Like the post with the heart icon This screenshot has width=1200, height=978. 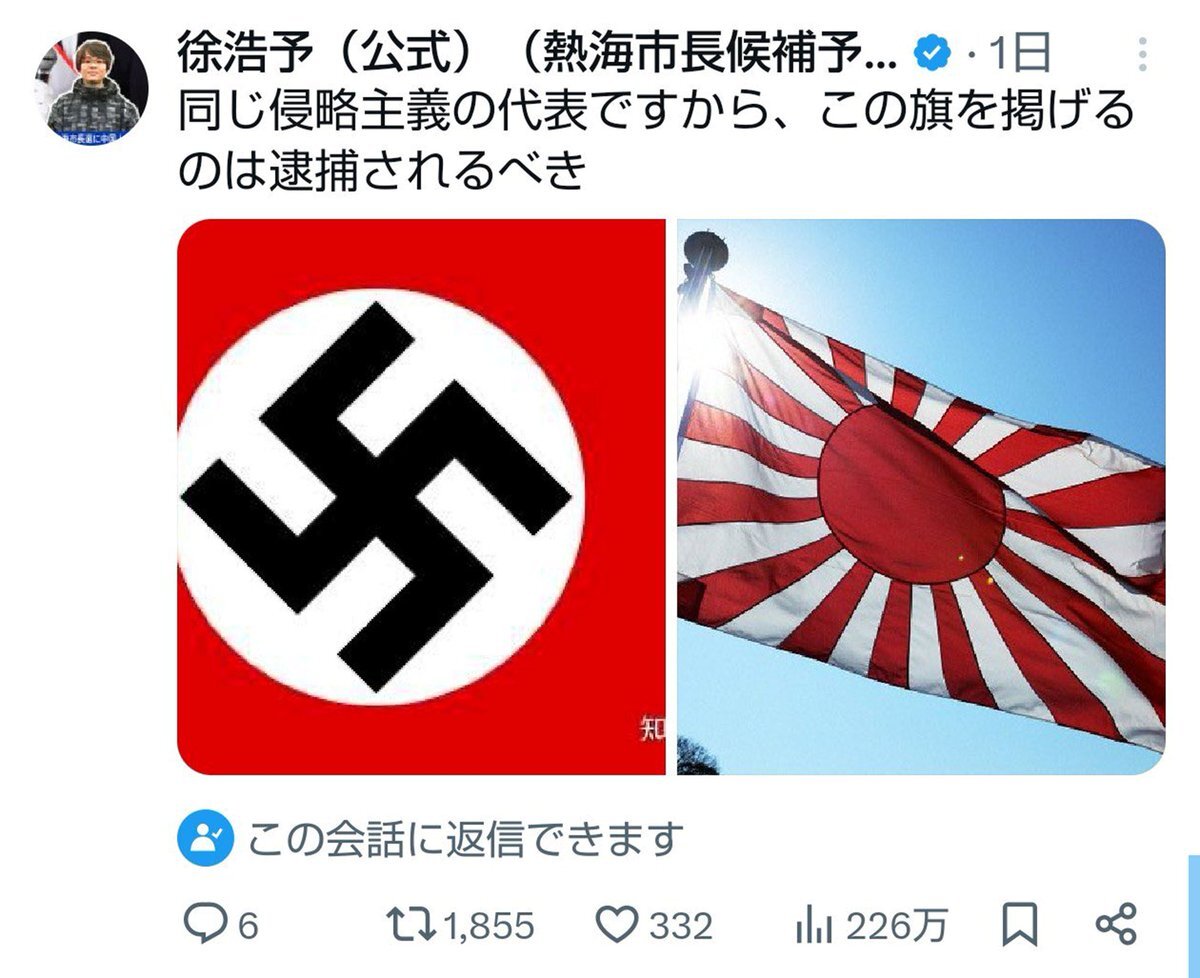click(x=621, y=925)
